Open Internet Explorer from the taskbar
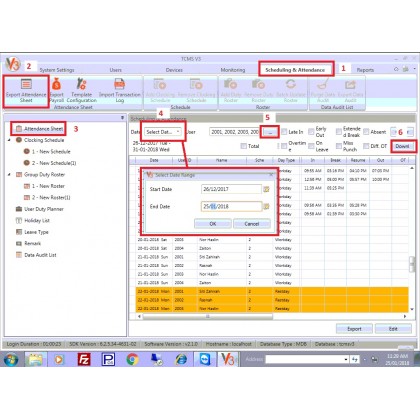 181,359
